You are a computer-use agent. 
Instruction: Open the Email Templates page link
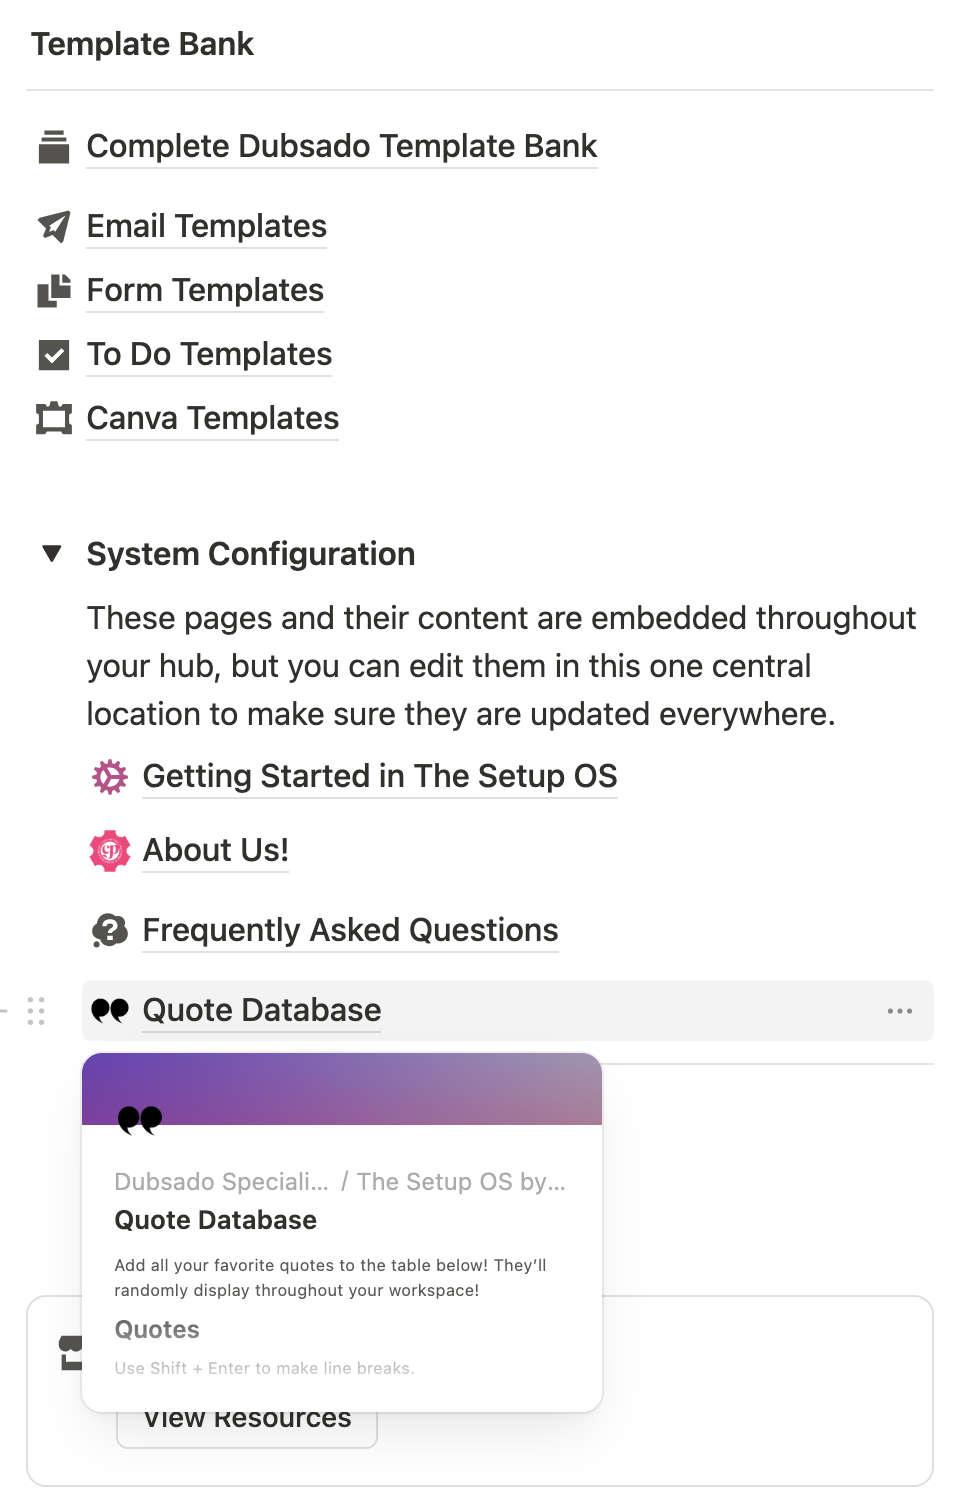(207, 227)
